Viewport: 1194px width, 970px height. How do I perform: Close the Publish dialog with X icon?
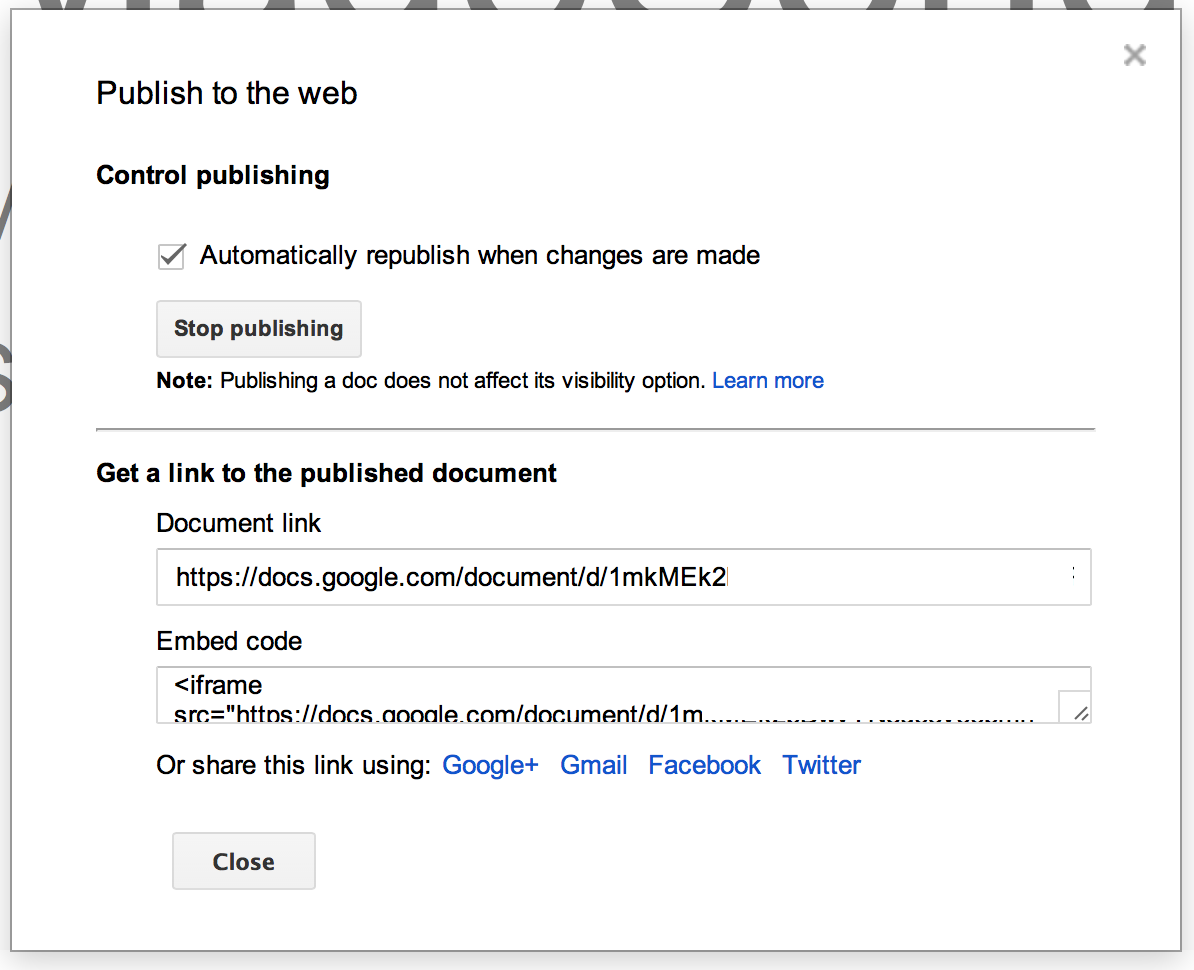[x=1135, y=55]
